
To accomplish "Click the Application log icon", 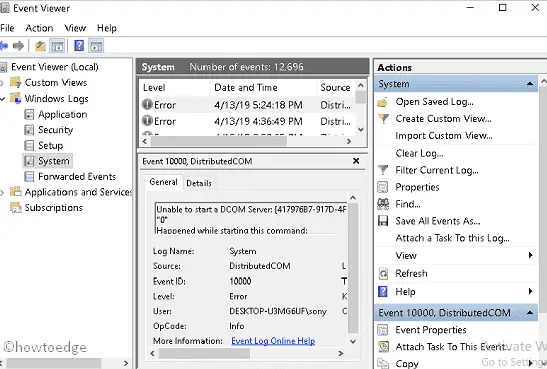I will [x=29, y=114].
